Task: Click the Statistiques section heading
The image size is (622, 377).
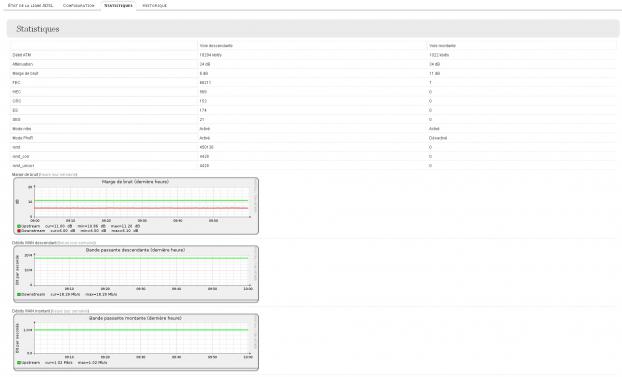Action: click(x=38, y=29)
